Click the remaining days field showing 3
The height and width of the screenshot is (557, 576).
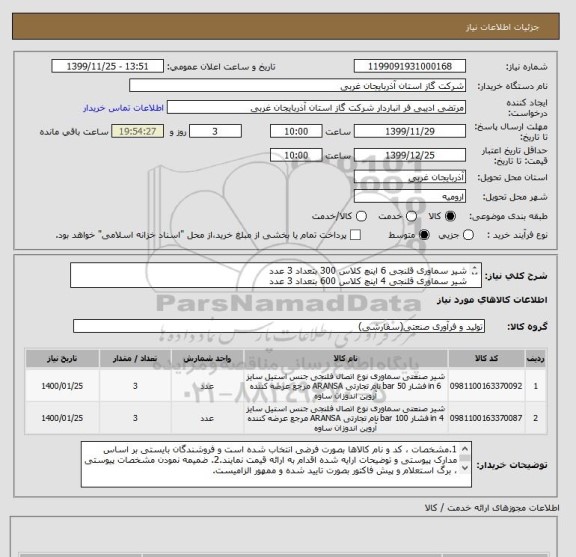point(215,131)
